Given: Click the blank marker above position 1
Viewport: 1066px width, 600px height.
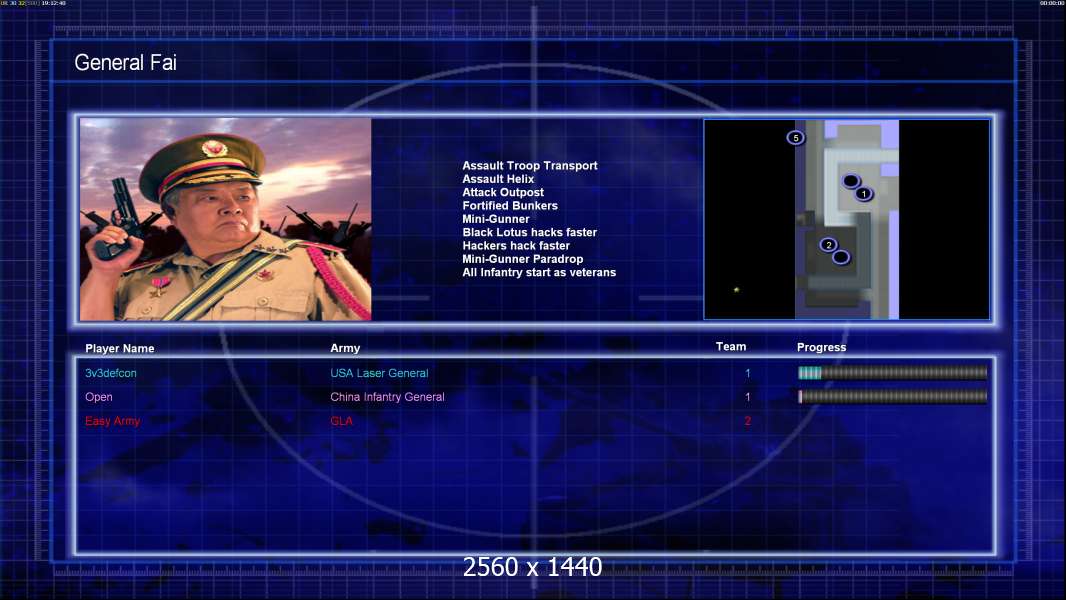Looking at the screenshot, I should tap(850, 181).
